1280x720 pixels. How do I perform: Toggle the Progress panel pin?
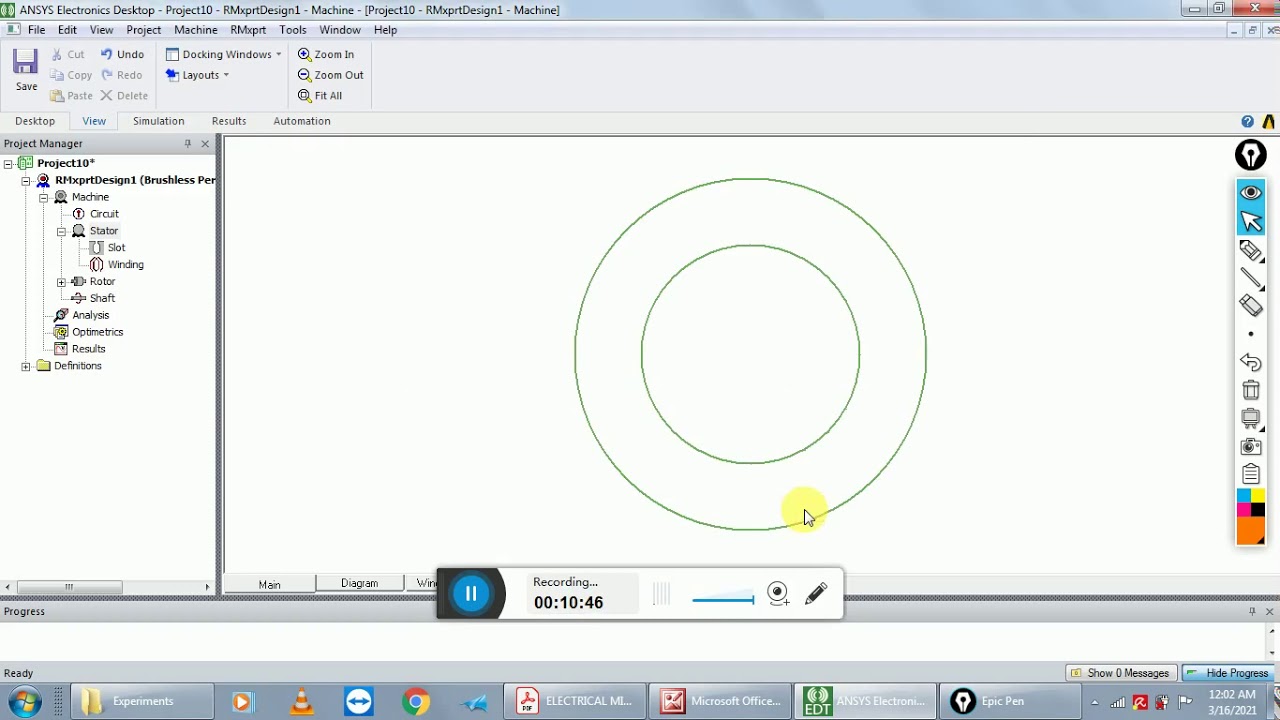coord(1252,611)
